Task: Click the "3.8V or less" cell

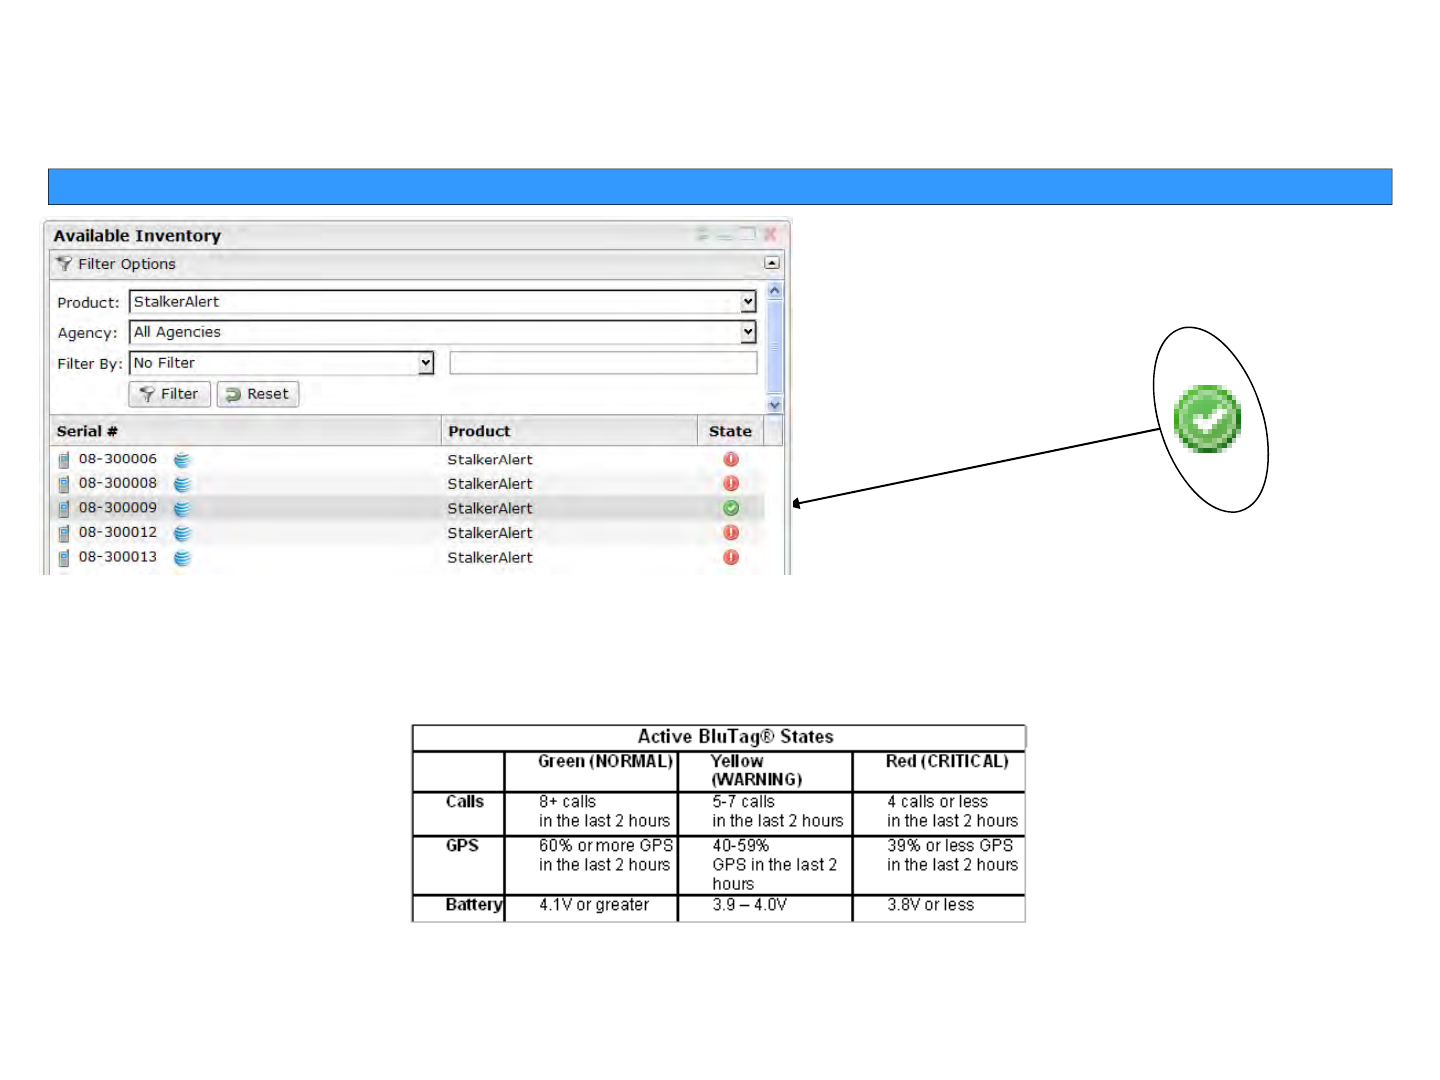Action: (x=930, y=905)
